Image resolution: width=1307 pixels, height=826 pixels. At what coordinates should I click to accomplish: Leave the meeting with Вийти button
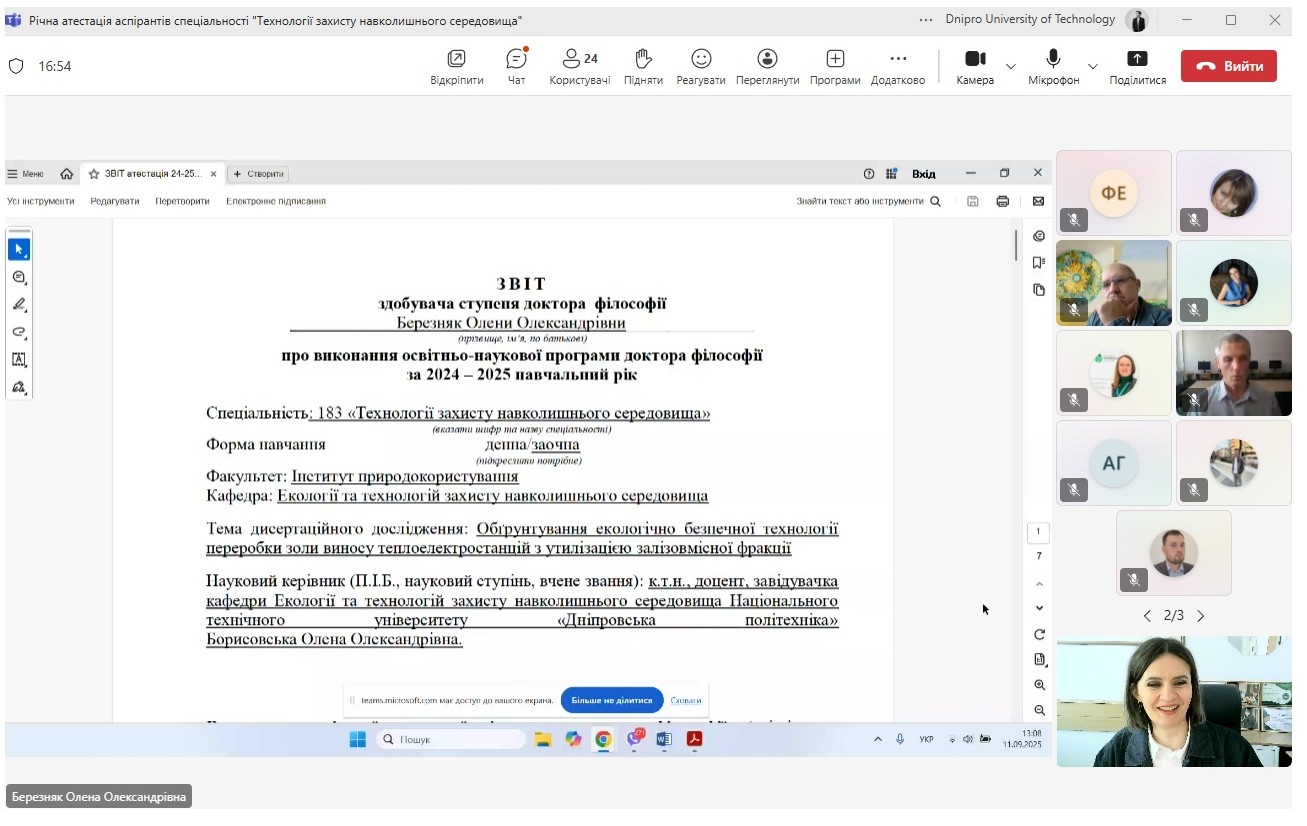click(x=1228, y=66)
